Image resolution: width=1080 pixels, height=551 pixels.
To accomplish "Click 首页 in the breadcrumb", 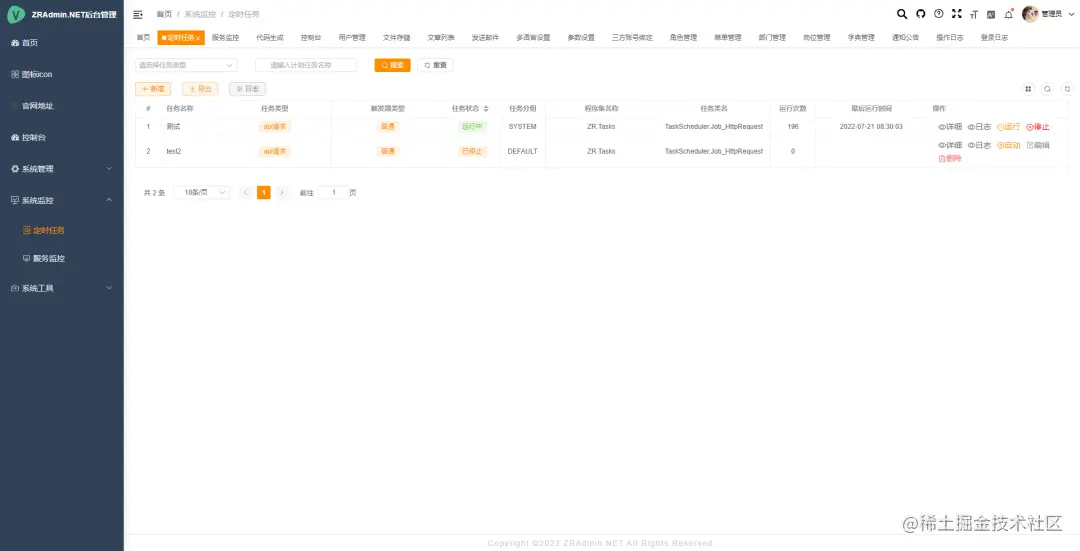I will [164, 14].
